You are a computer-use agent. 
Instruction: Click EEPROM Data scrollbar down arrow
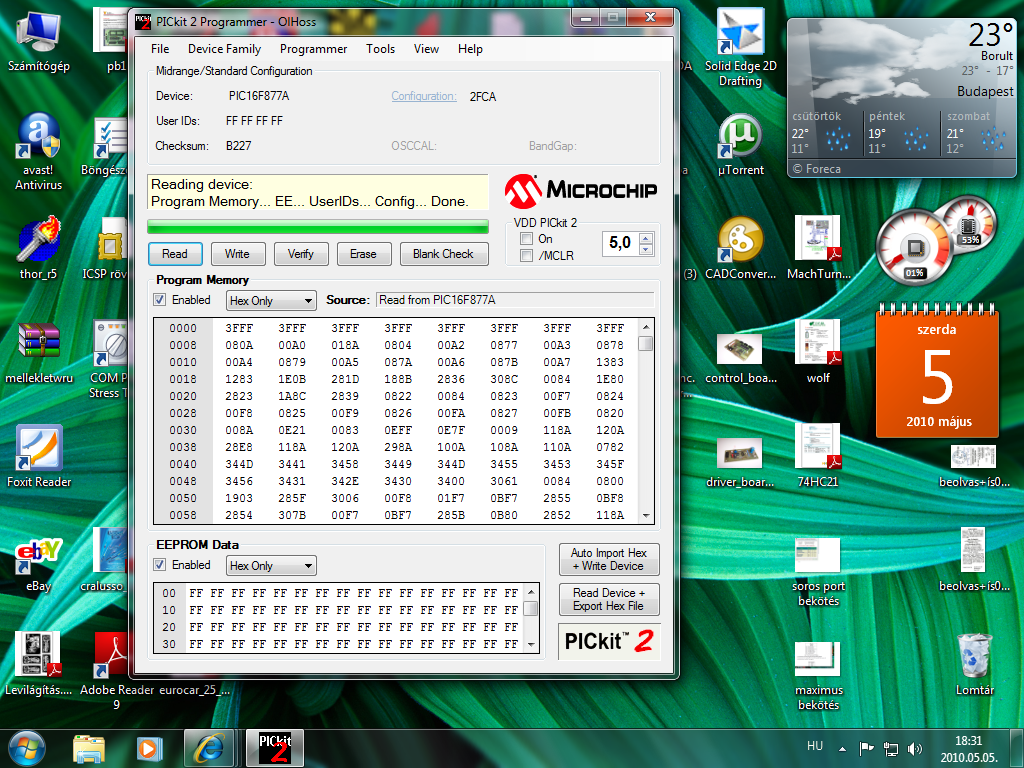531,645
